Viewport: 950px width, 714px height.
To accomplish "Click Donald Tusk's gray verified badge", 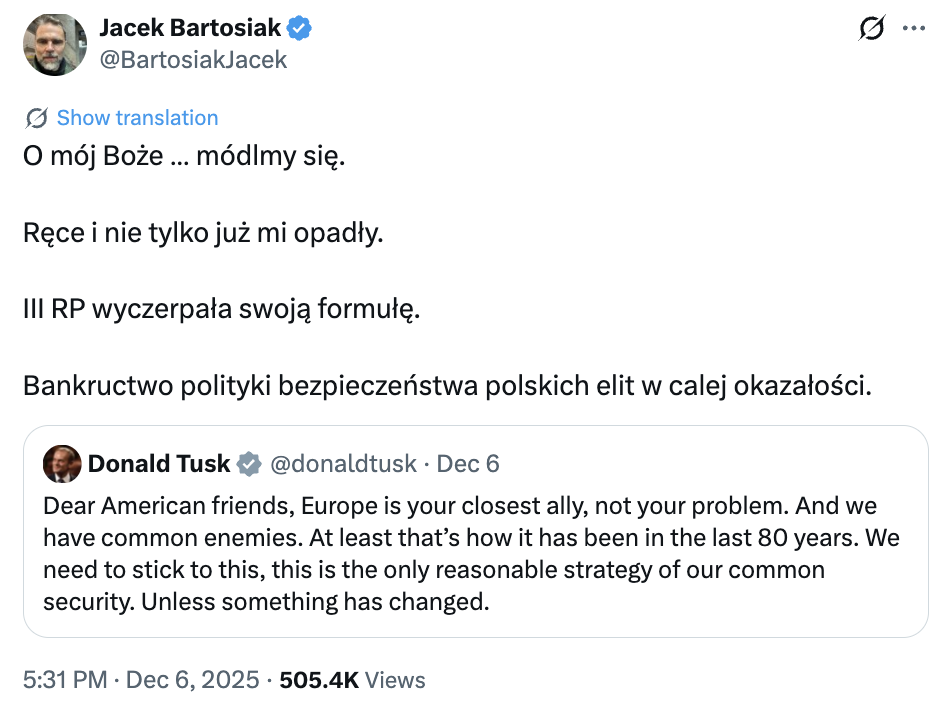I will point(248,464).
